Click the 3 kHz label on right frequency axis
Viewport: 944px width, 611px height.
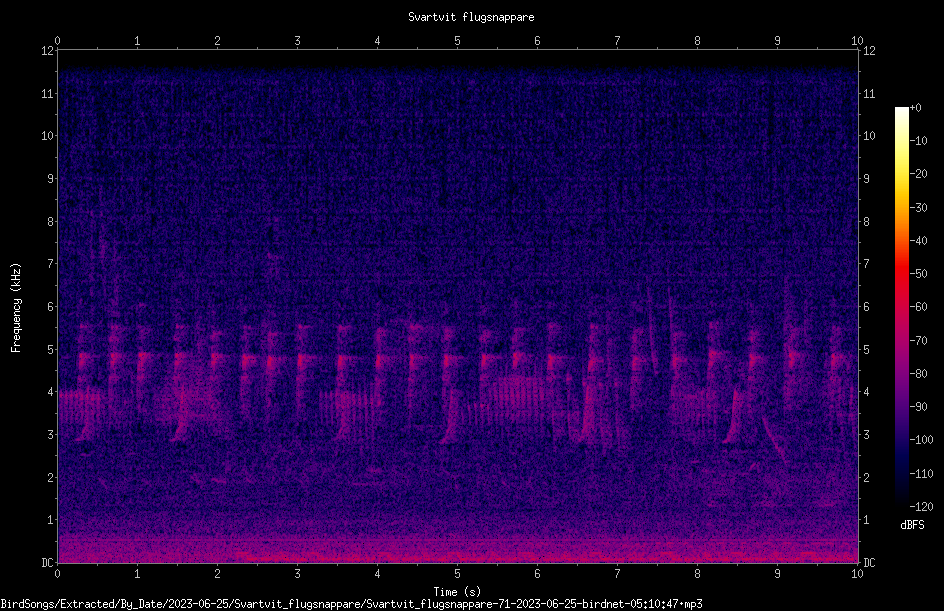[866, 434]
